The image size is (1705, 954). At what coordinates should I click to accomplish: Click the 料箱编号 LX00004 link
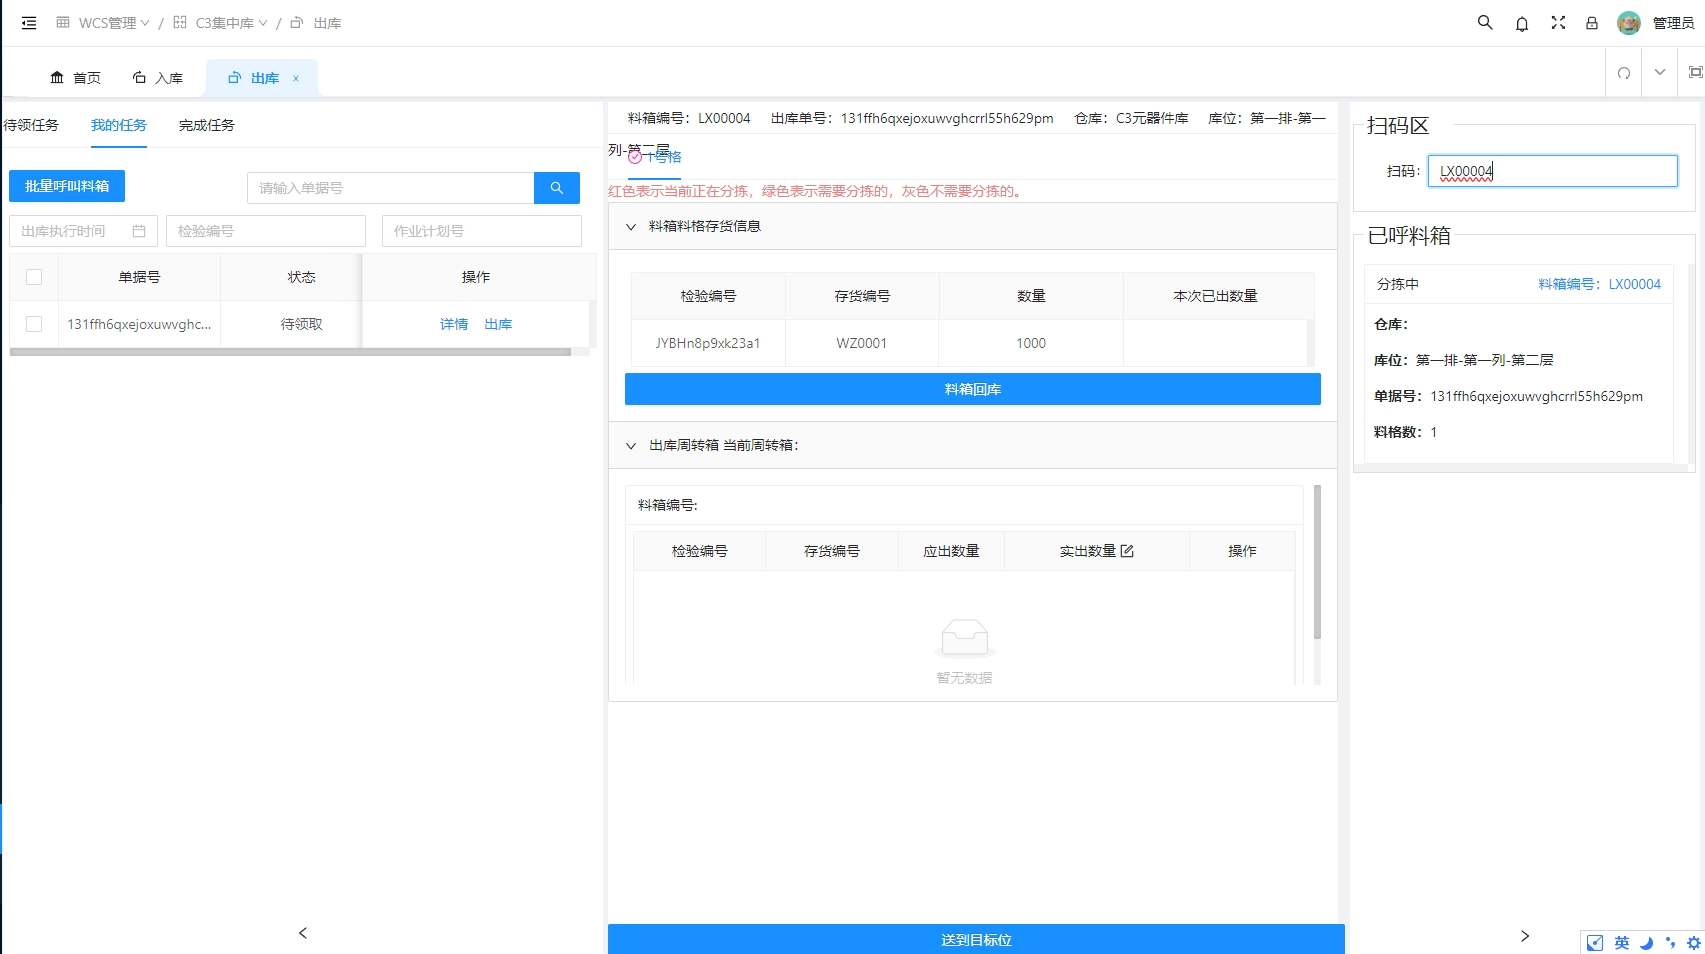click(x=1599, y=284)
